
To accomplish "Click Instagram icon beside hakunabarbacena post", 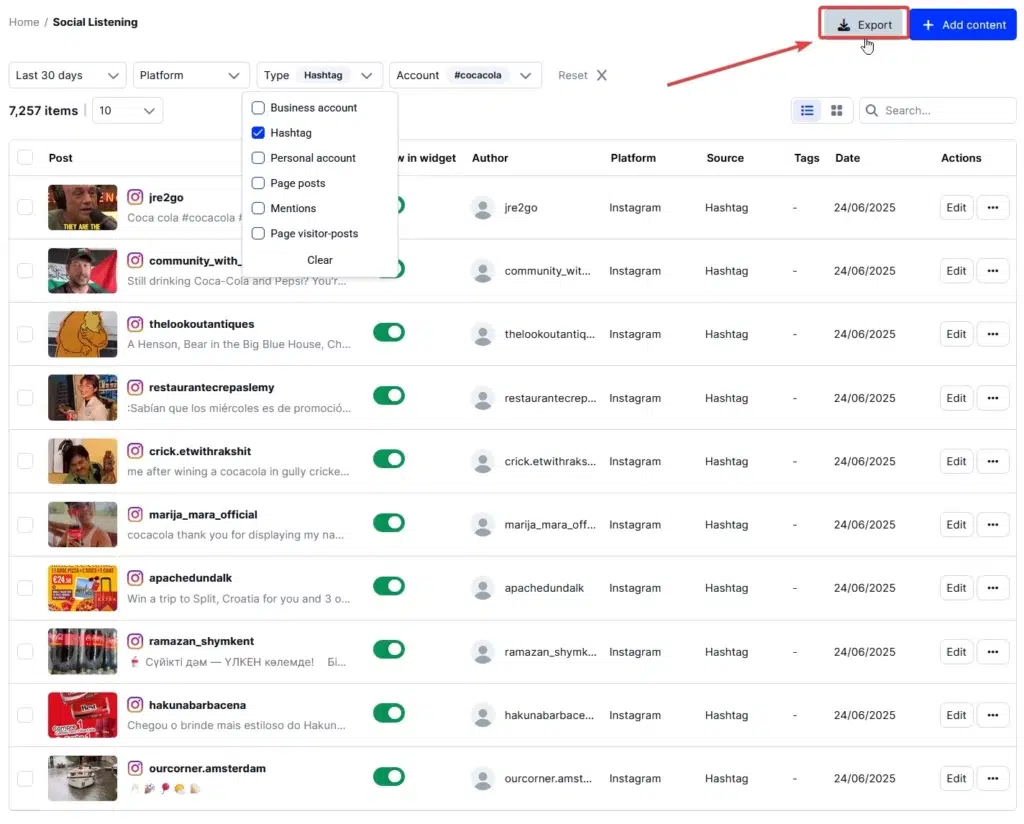I will (x=135, y=705).
